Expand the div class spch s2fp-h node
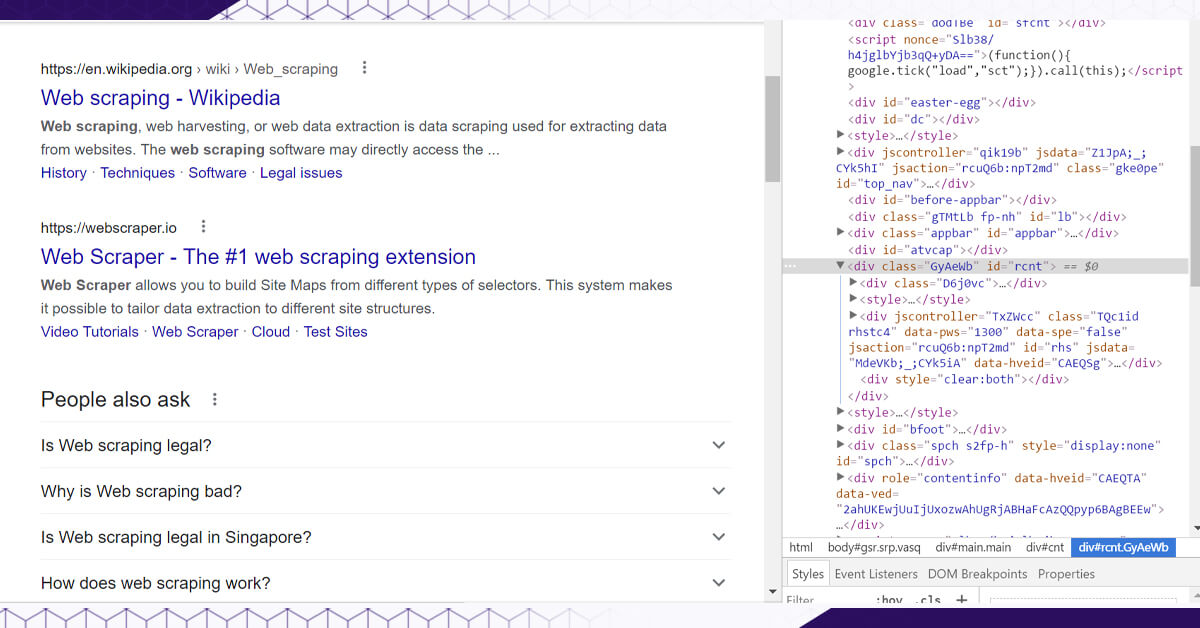This screenshot has width=1200, height=628. click(x=841, y=445)
